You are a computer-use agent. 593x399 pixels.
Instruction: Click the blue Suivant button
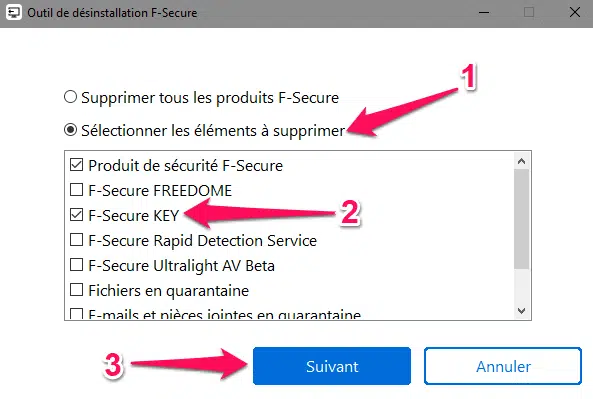click(x=332, y=366)
